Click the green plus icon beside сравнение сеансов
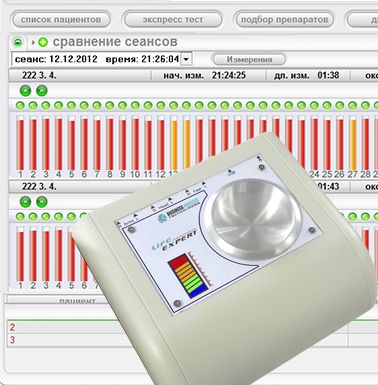 coord(43,42)
